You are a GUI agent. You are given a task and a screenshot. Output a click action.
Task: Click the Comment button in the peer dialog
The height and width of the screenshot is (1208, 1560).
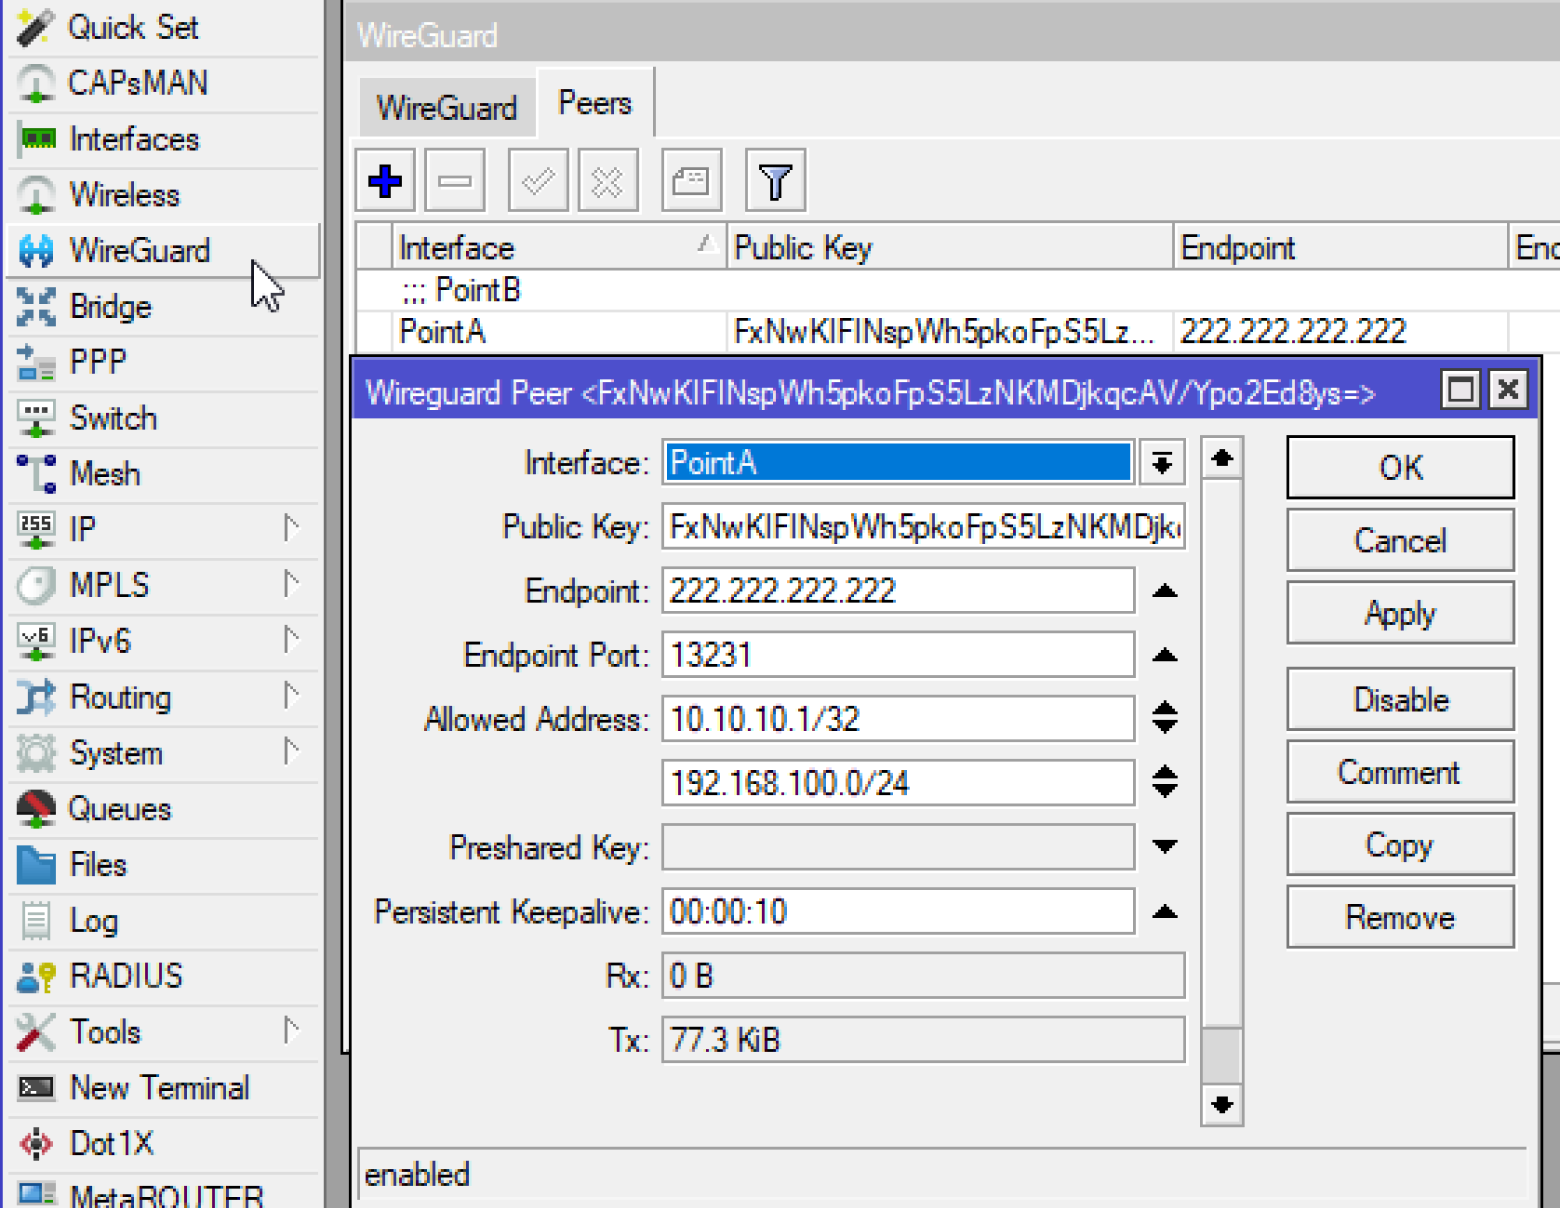point(1400,772)
